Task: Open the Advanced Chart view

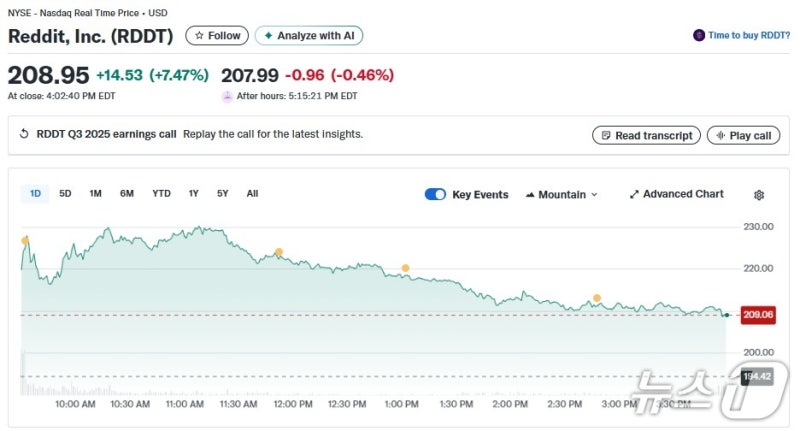Action: (676, 194)
